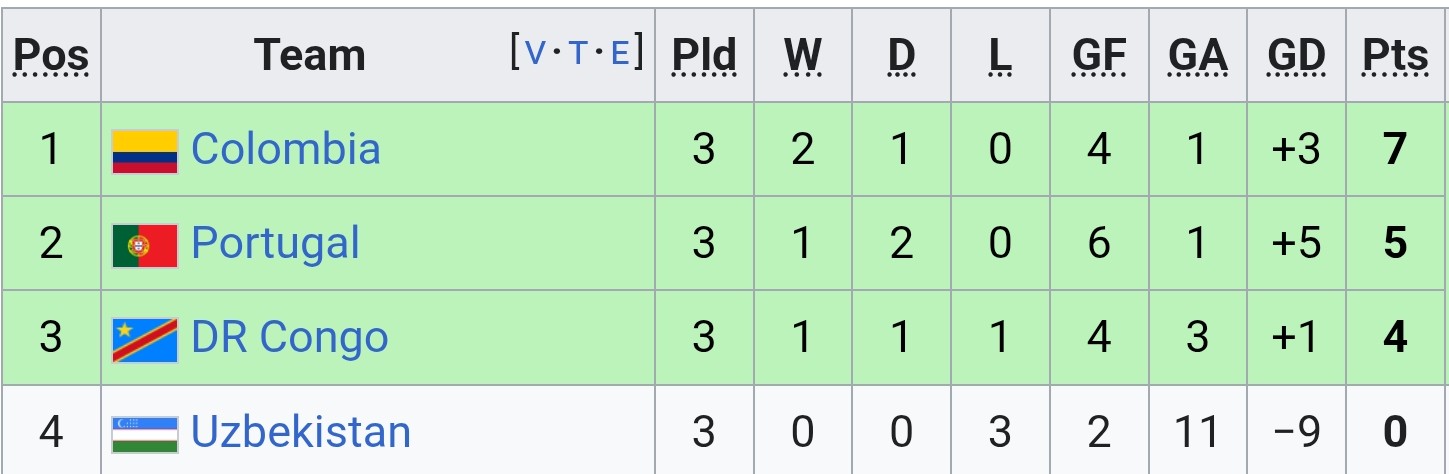
Task: Click the GA column header
Action: tap(1198, 56)
